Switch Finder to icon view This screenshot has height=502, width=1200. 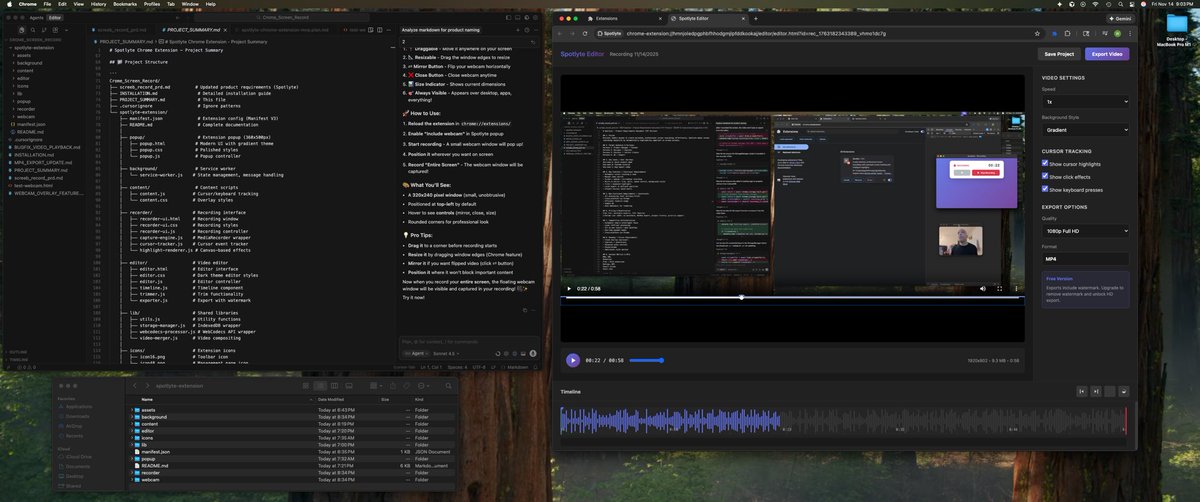click(305, 385)
